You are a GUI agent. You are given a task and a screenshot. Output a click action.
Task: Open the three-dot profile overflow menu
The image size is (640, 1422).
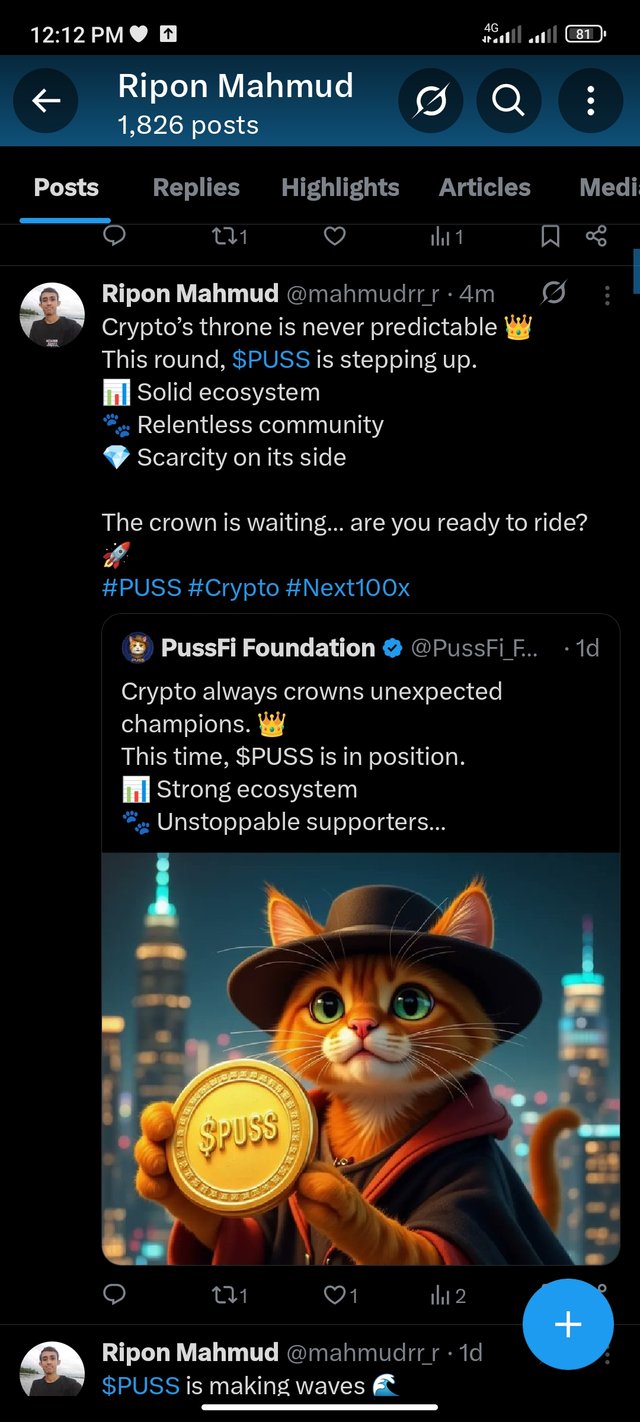point(590,100)
